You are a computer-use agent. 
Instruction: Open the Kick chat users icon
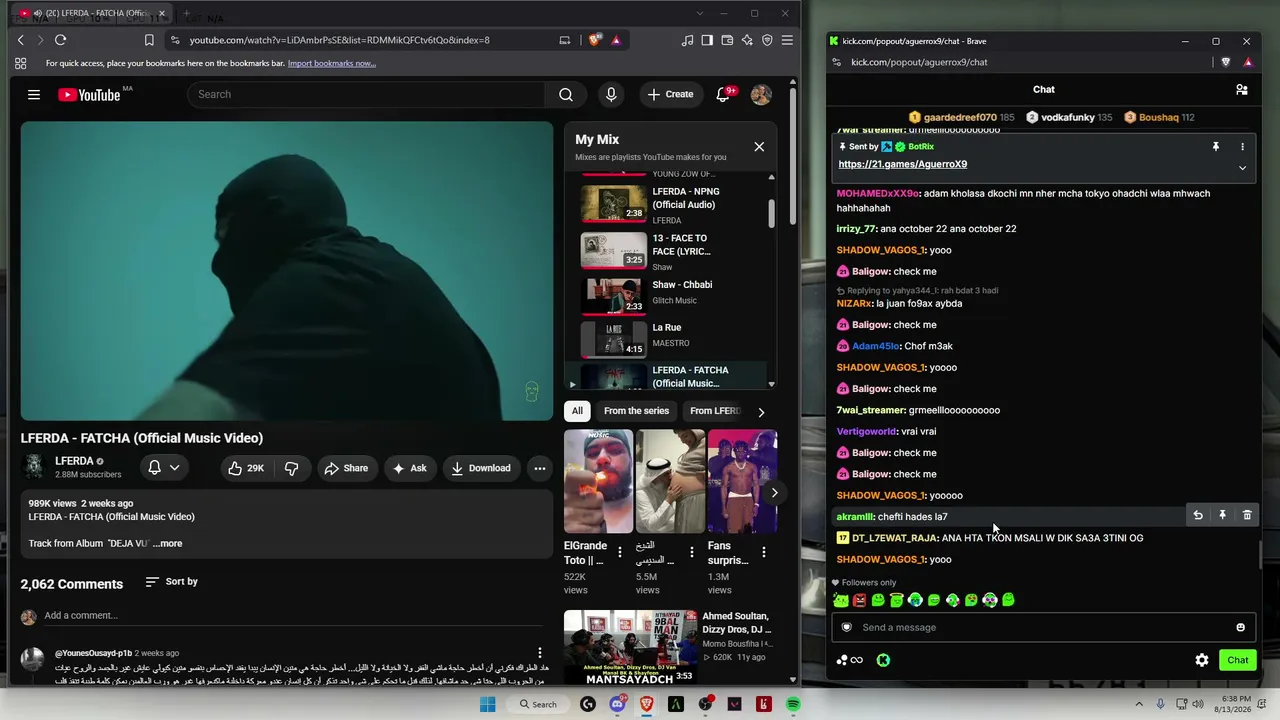(x=1242, y=89)
